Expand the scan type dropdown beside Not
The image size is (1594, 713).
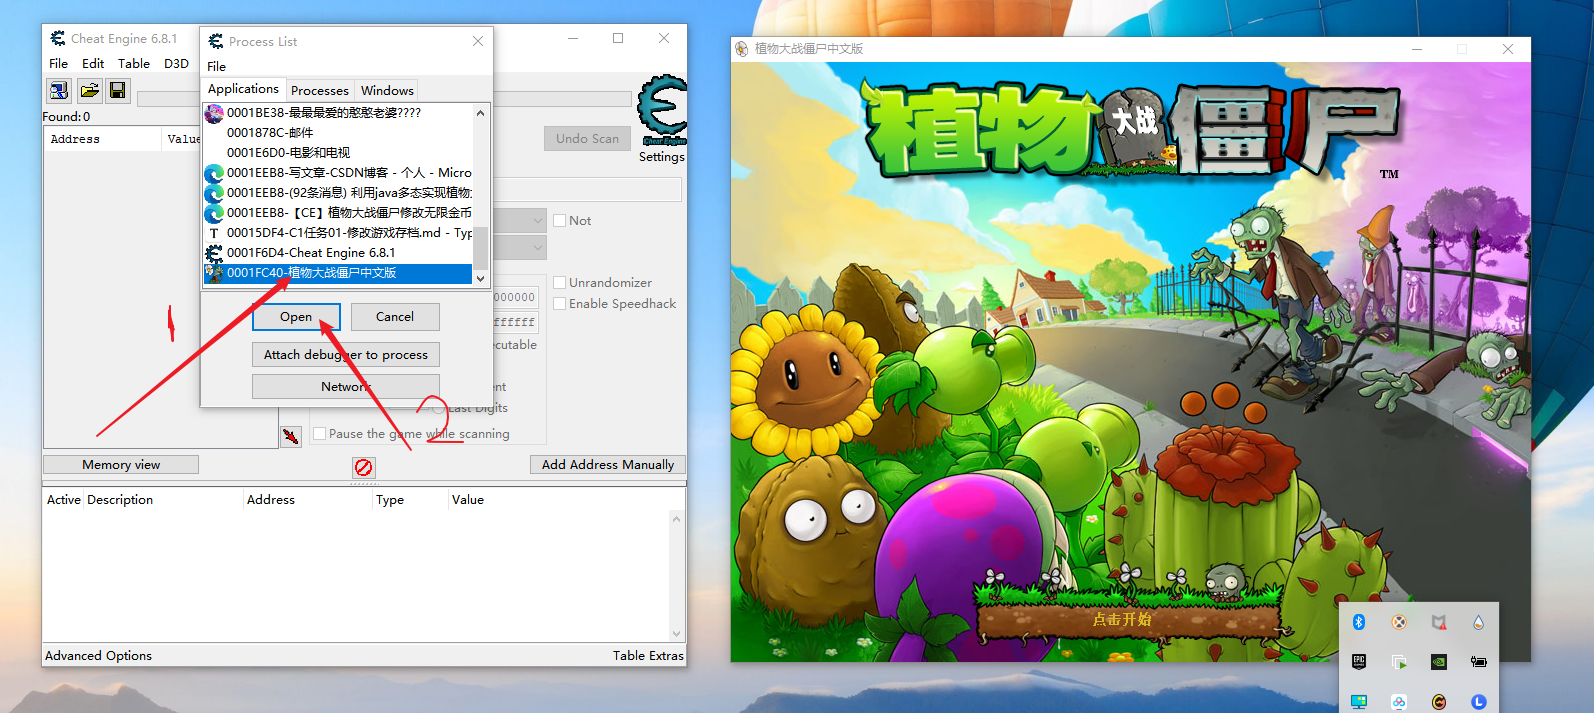click(x=538, y=220)
